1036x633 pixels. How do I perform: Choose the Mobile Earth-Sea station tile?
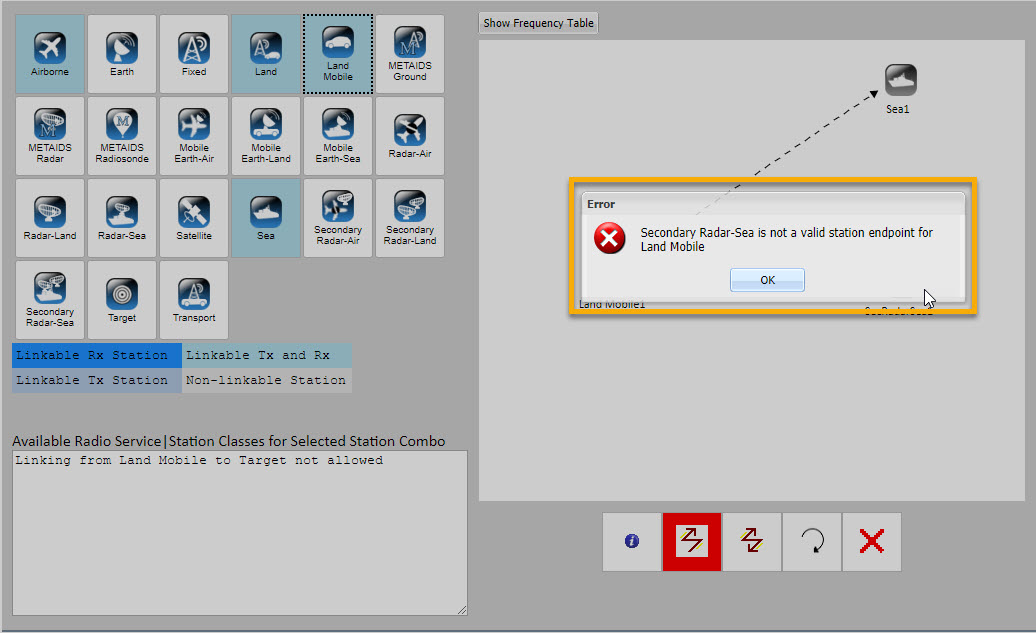(338, 135)
